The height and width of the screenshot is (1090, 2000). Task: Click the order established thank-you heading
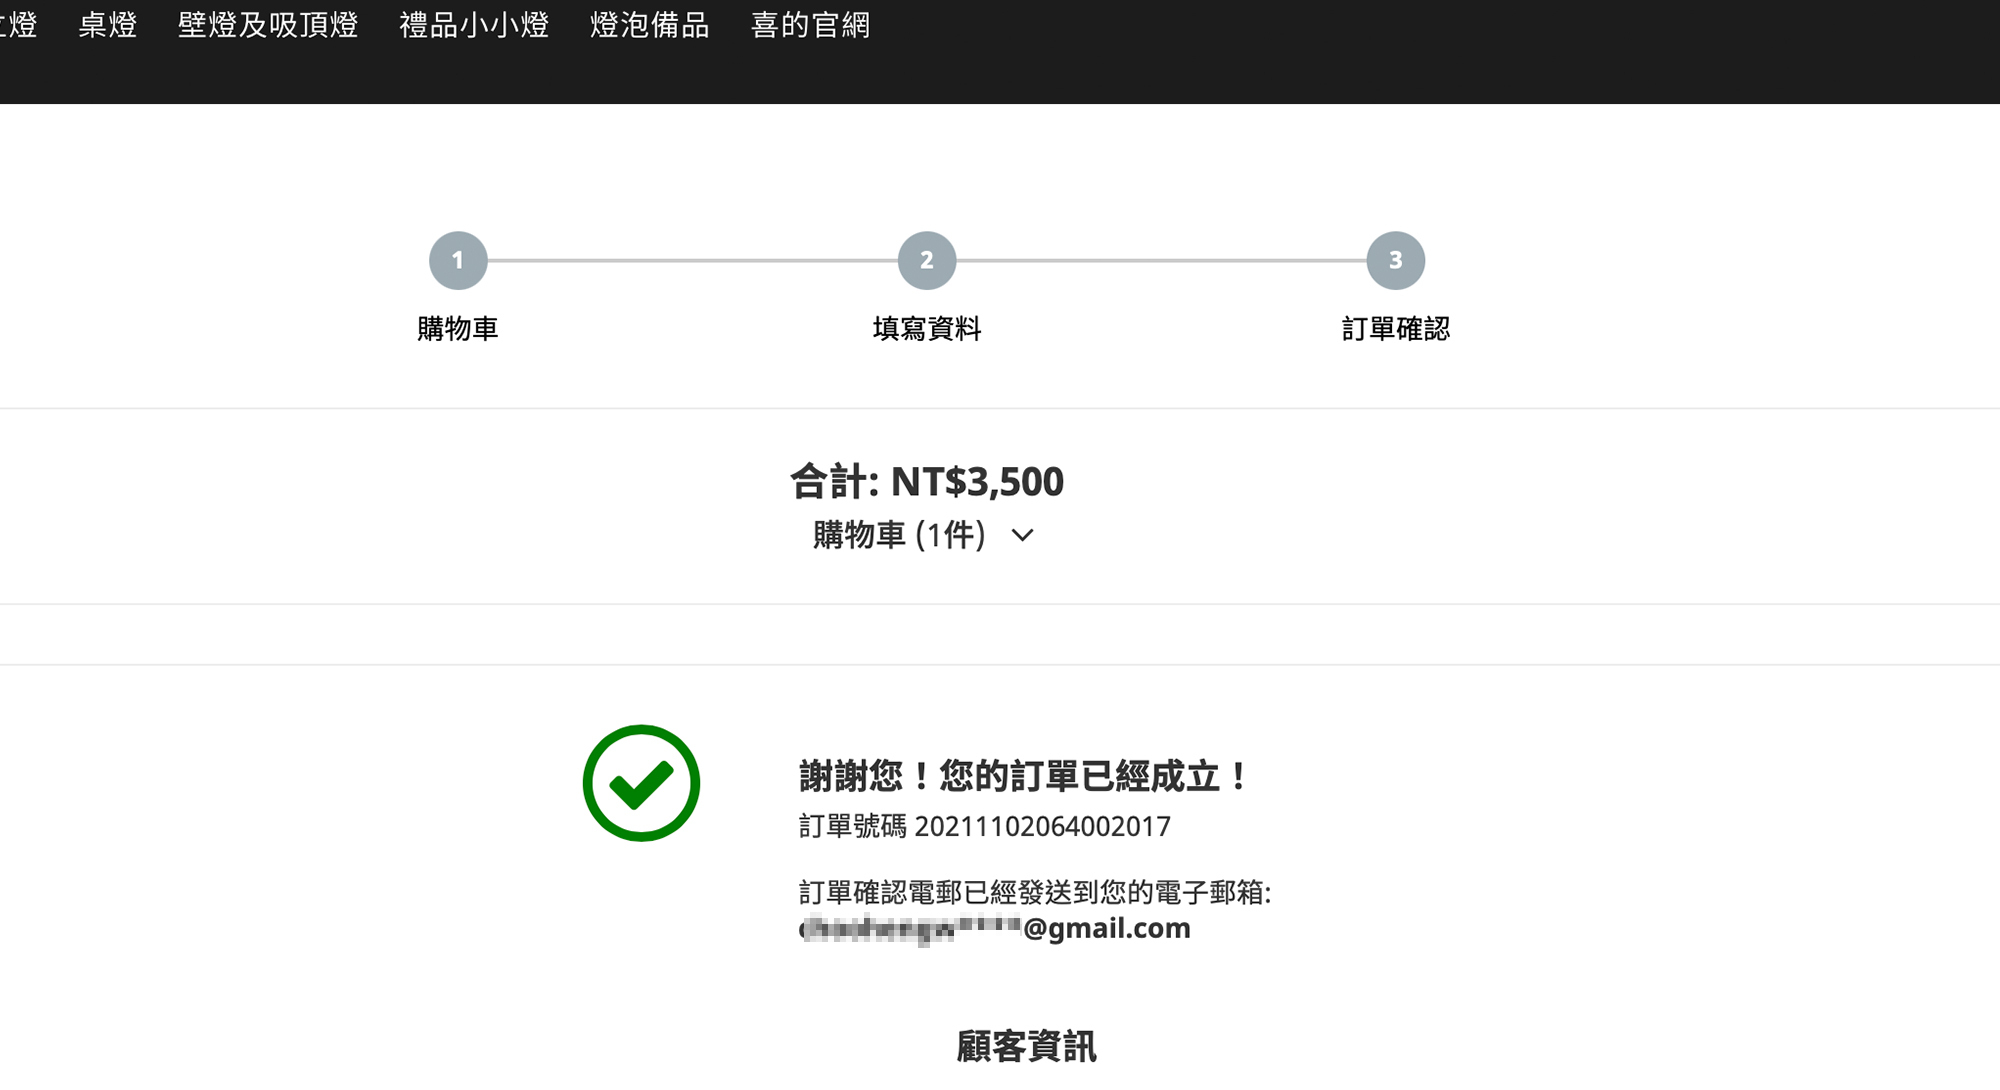(1022, 777)
